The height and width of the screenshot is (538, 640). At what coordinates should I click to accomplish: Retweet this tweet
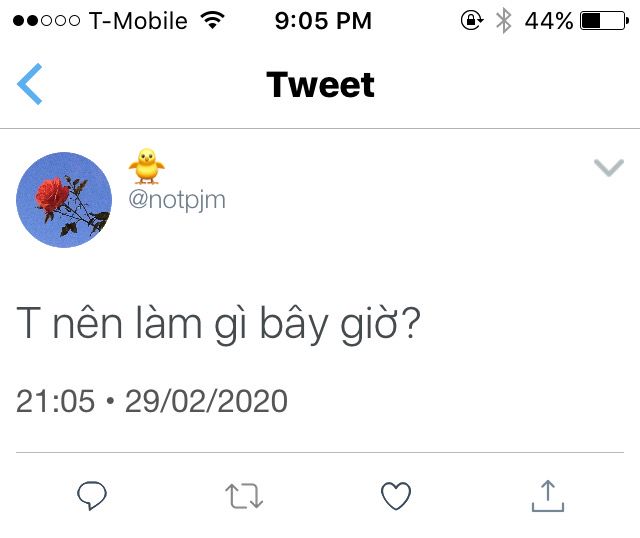click(244, 496)
